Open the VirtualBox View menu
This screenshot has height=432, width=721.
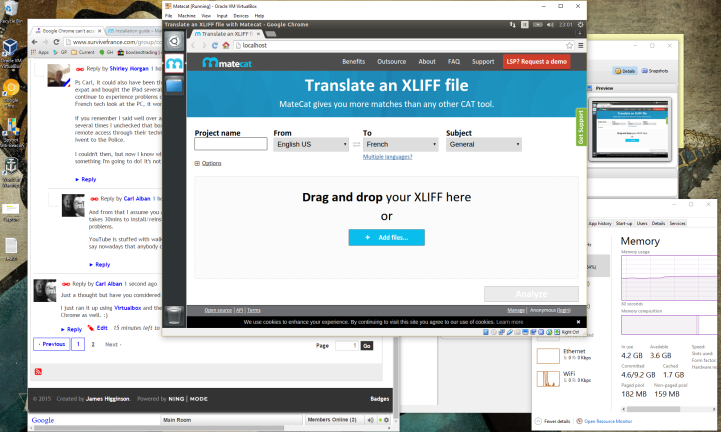[206, 16]
